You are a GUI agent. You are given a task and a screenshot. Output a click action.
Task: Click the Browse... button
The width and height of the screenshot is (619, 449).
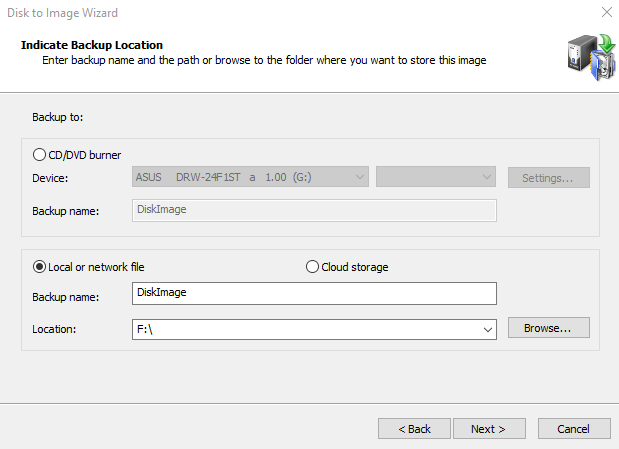click(x=549, y=328)
